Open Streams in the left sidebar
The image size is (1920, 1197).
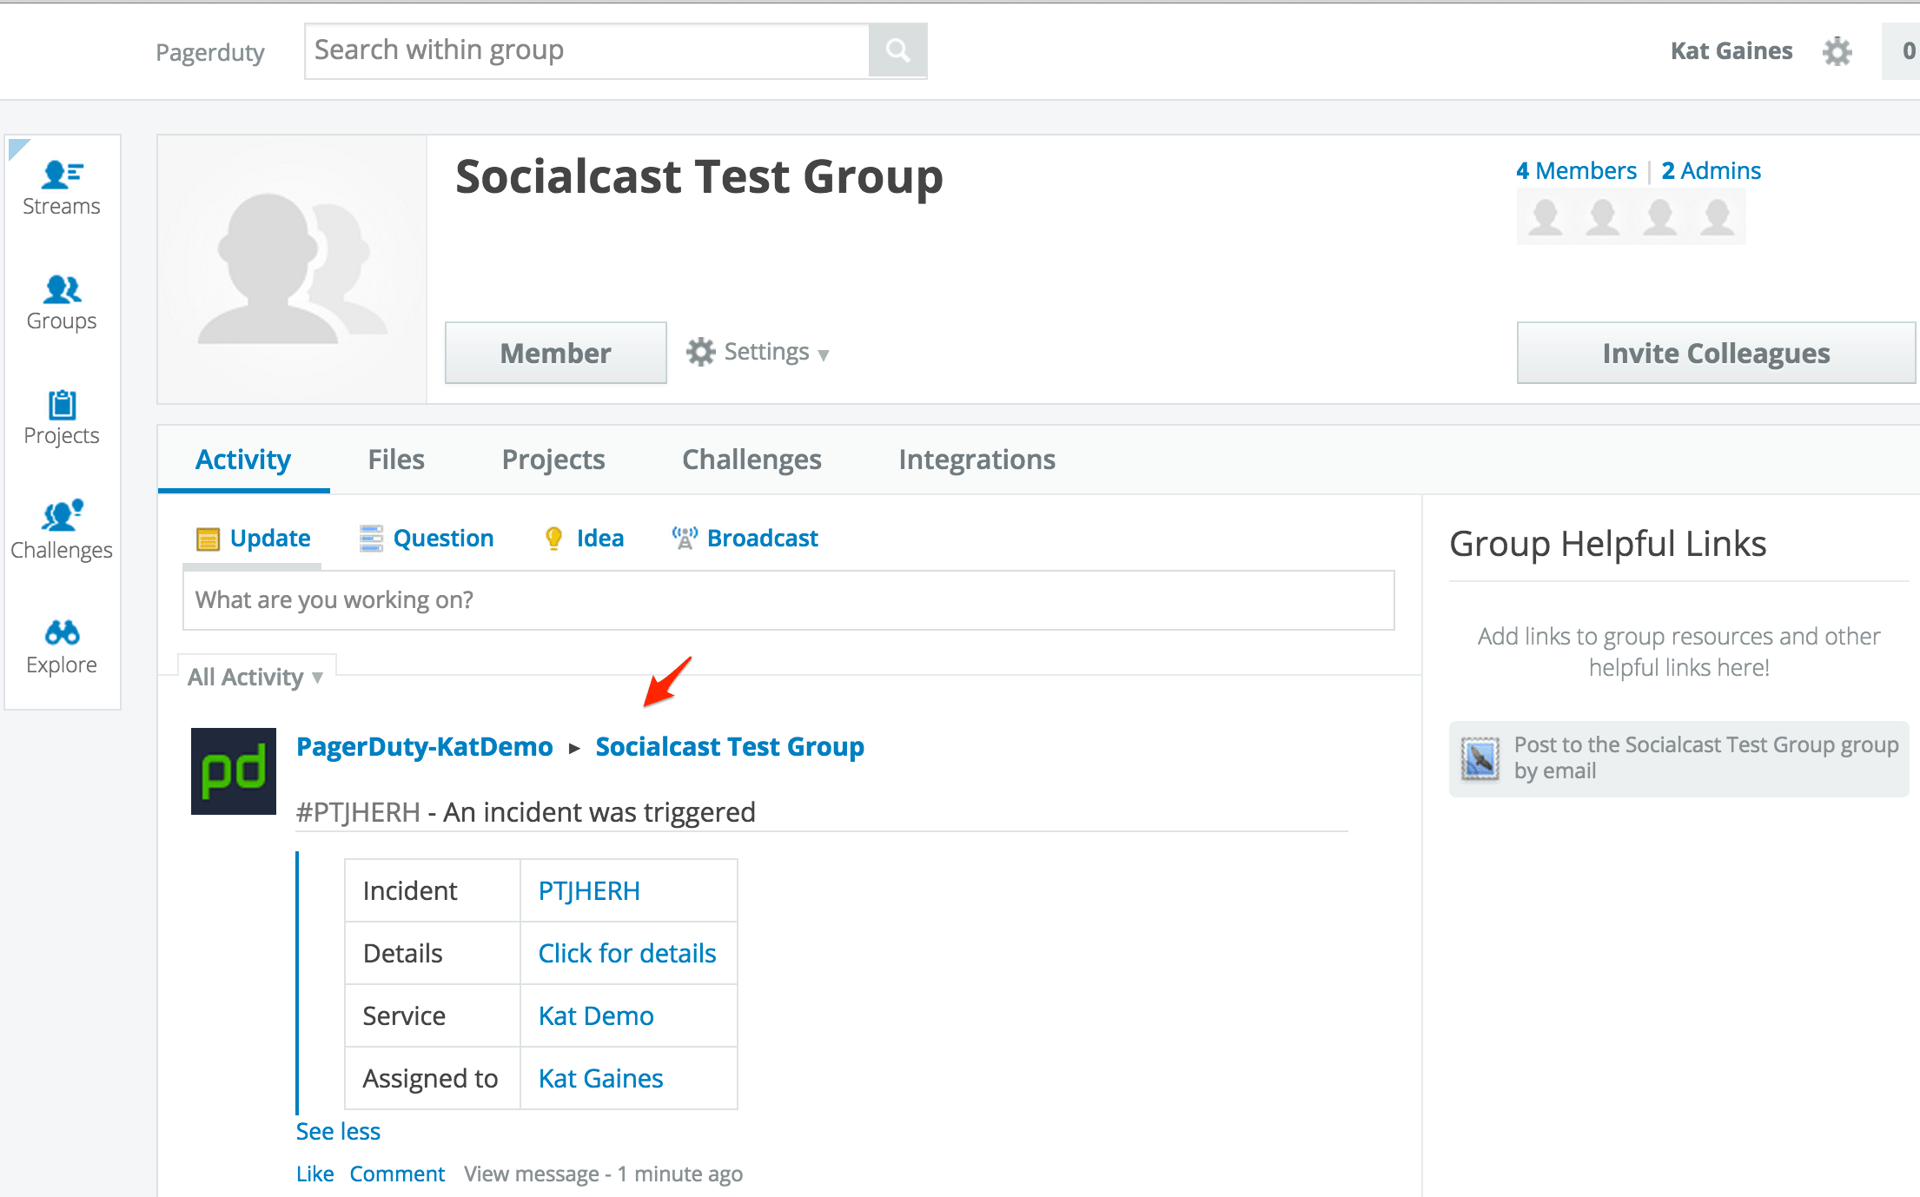(61, 187)
